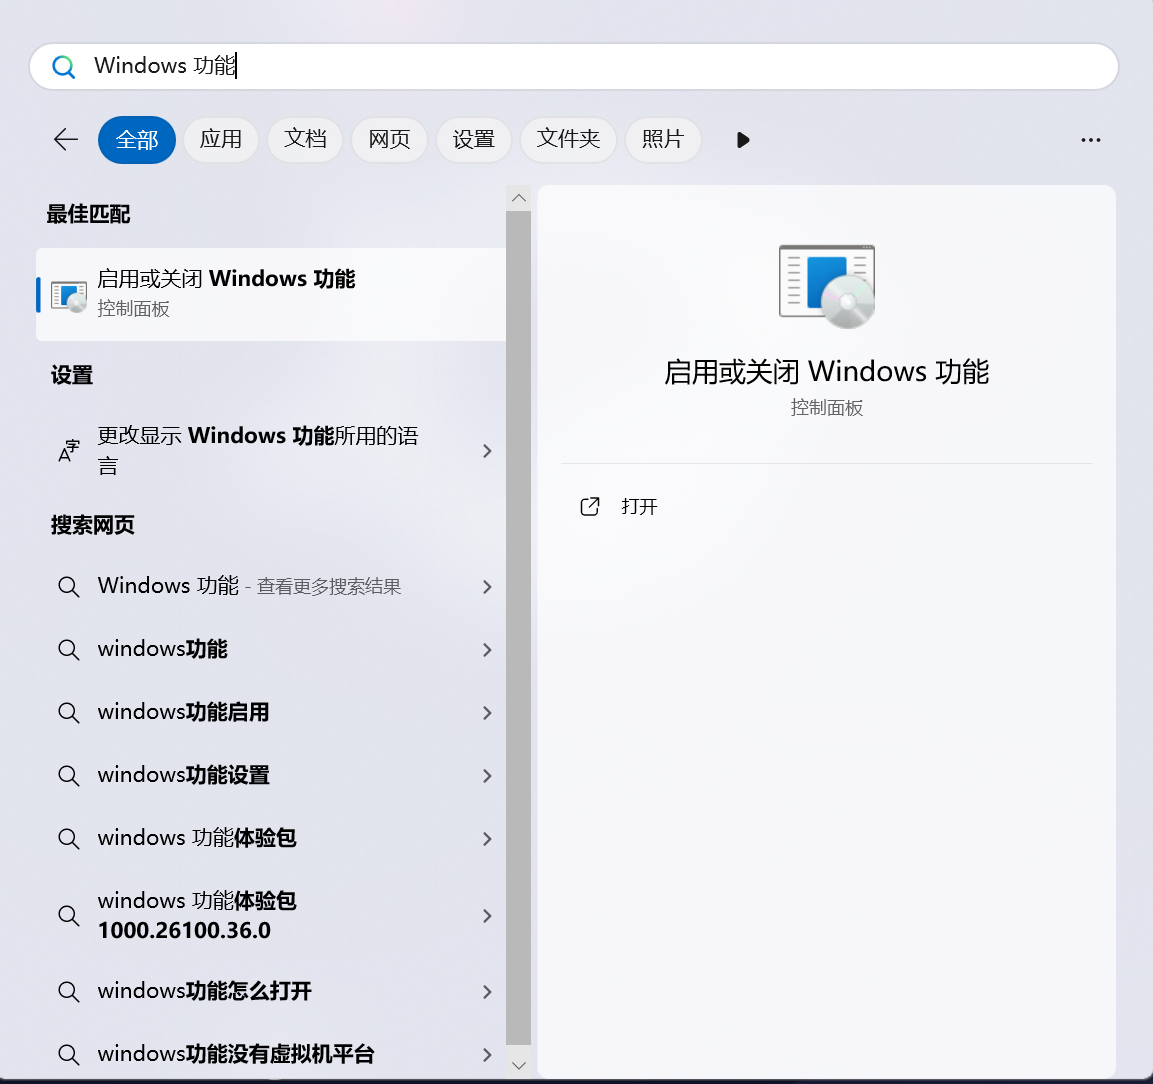Image resolution: width=1153 pixels, height=1084 pixels.
Task: Expand chevron for windows 功能体验包
Action: [x=487, y=839]
